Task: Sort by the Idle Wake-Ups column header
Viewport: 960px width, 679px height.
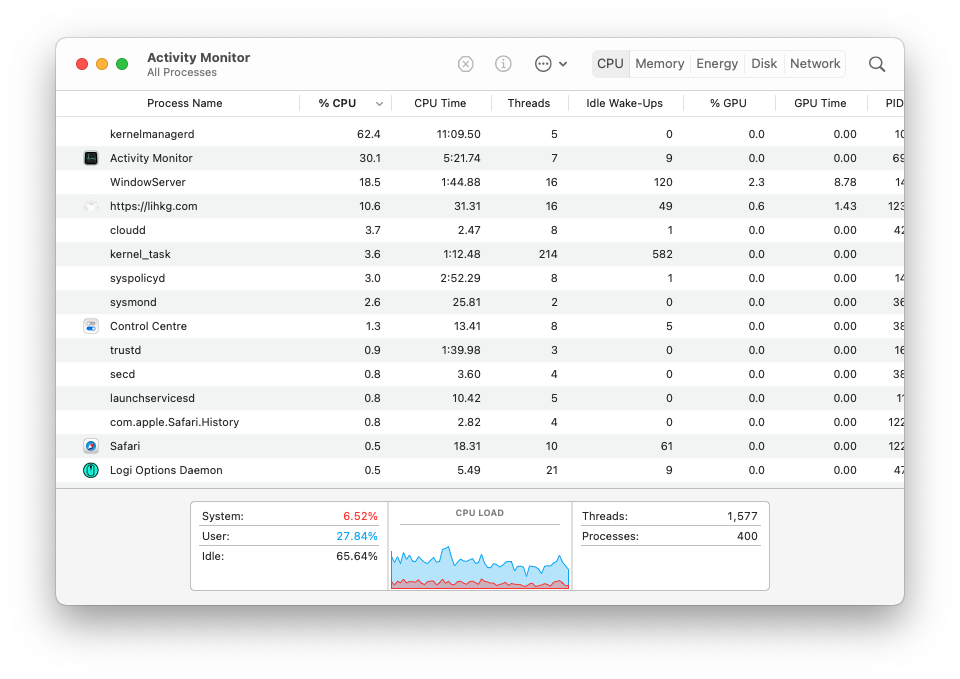Action: coord(624,103)
